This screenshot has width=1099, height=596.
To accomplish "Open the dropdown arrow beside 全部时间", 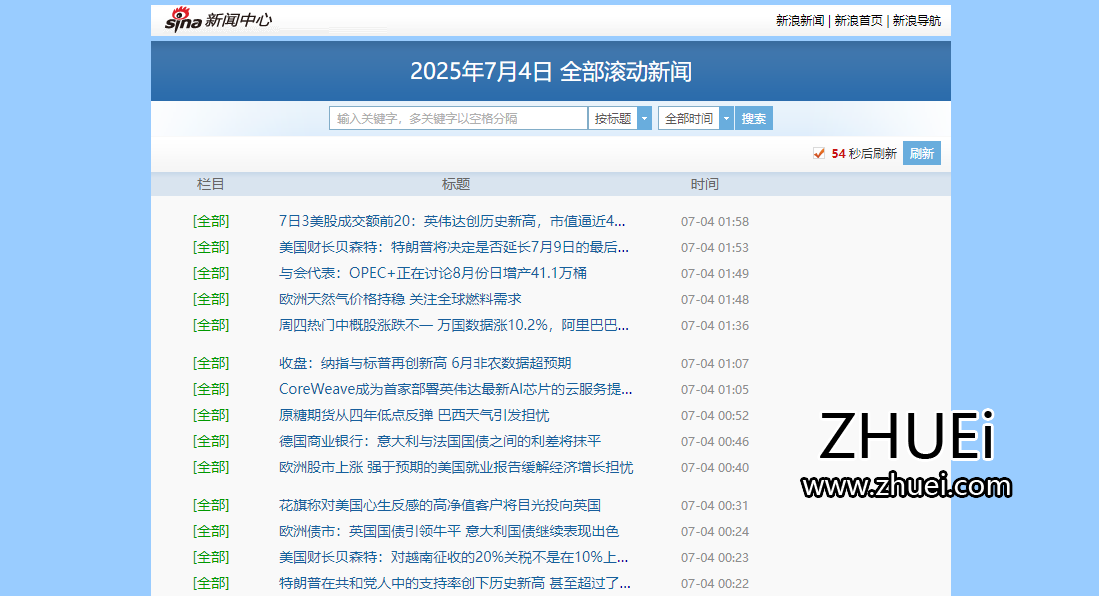I will [x=727, y=117].
